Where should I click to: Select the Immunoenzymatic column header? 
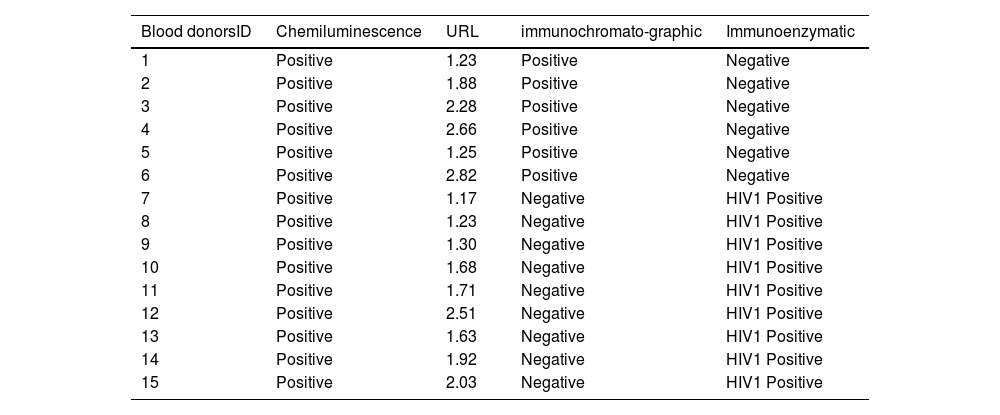click(x=790, y=32)
